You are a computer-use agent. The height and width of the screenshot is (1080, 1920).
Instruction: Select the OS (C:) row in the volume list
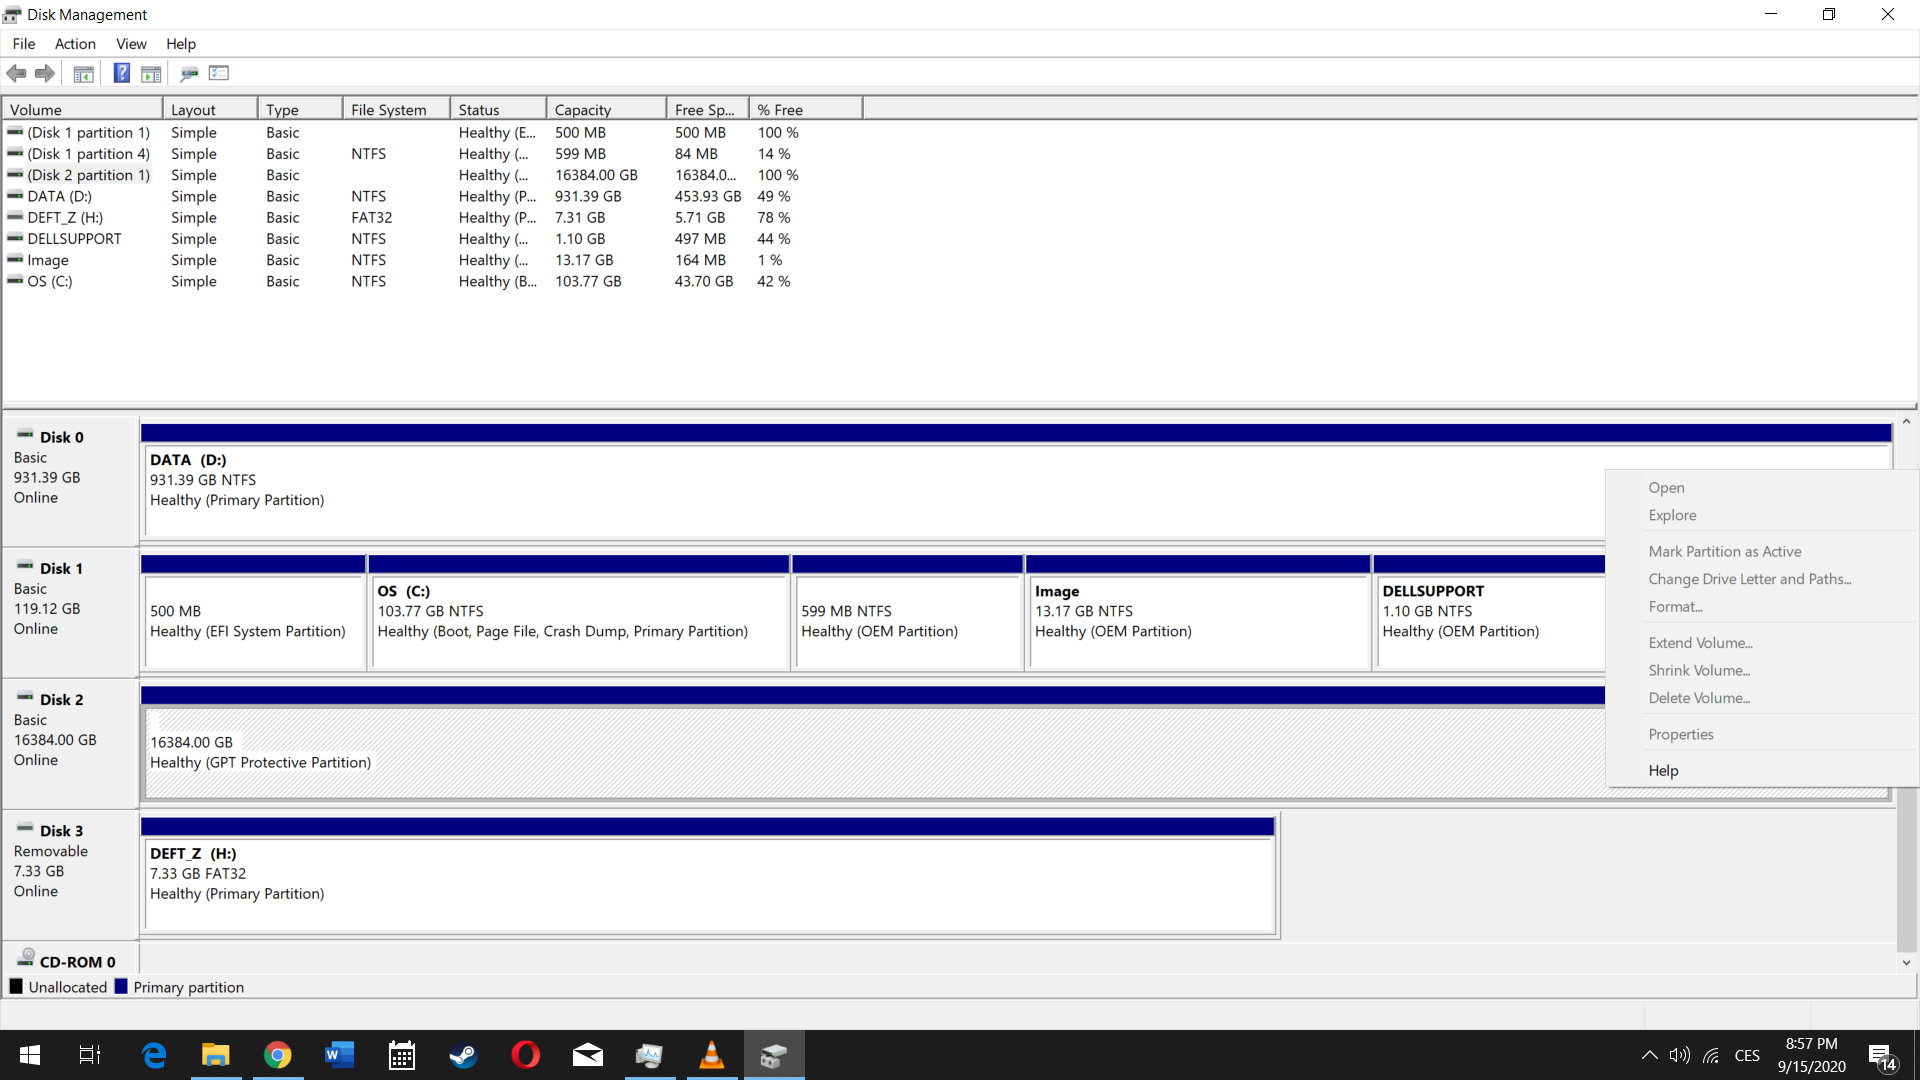[x=50, y=281]
